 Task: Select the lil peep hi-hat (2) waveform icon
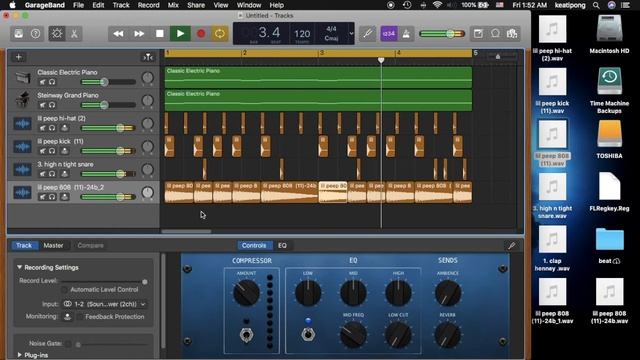click(22, 123)
